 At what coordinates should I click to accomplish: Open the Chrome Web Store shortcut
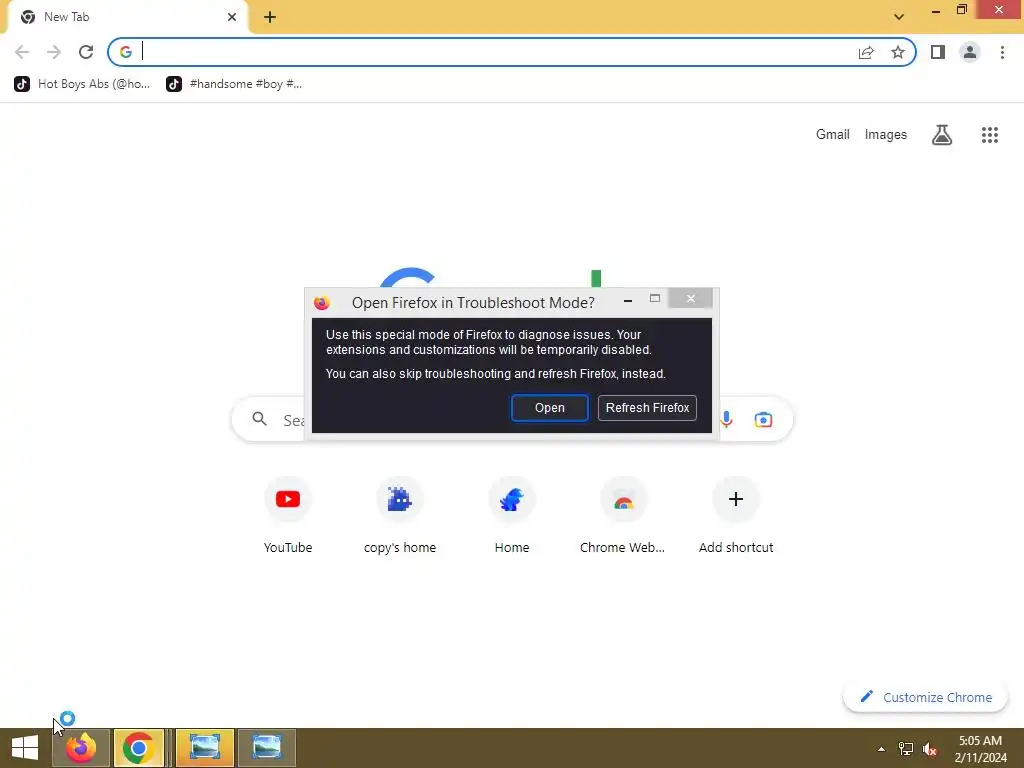(x=623, y=516)
